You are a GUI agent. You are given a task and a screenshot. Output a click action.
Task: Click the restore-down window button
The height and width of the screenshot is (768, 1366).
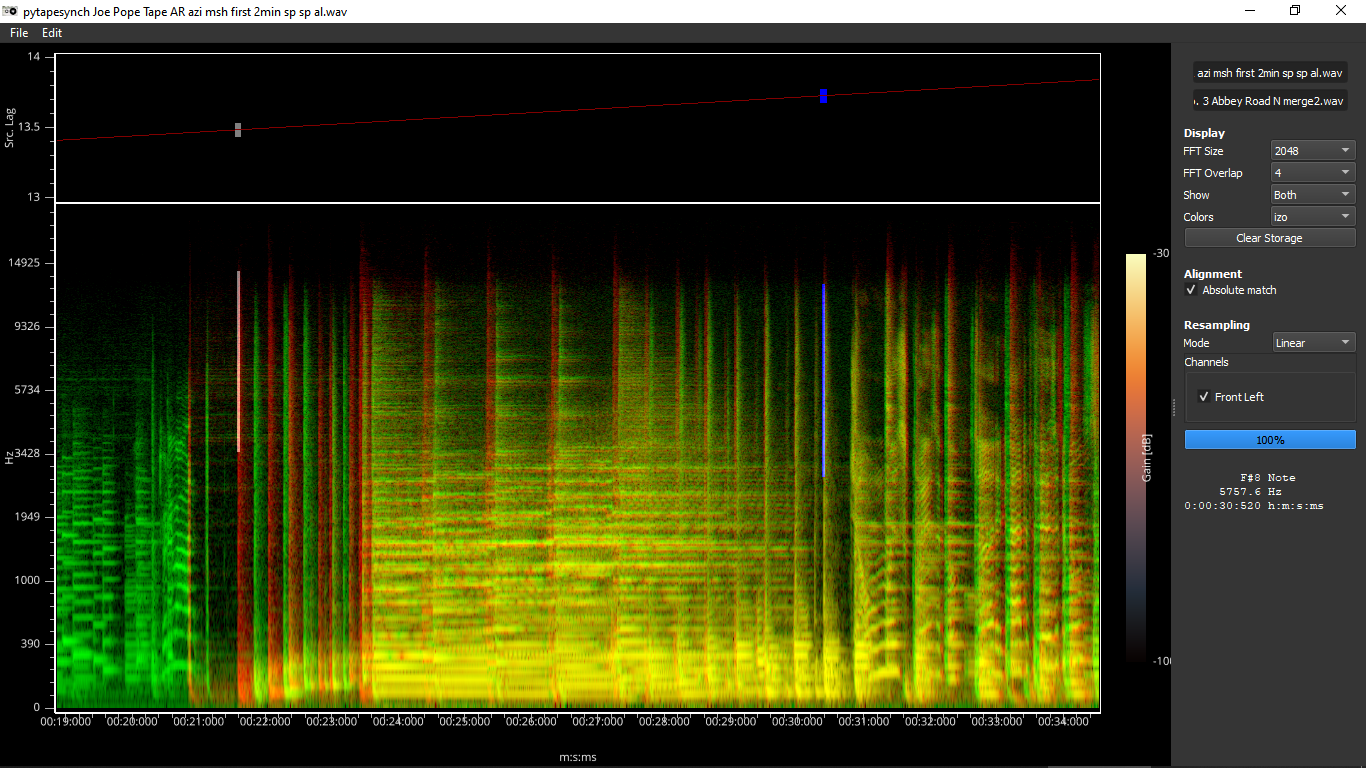point(1295,11)
